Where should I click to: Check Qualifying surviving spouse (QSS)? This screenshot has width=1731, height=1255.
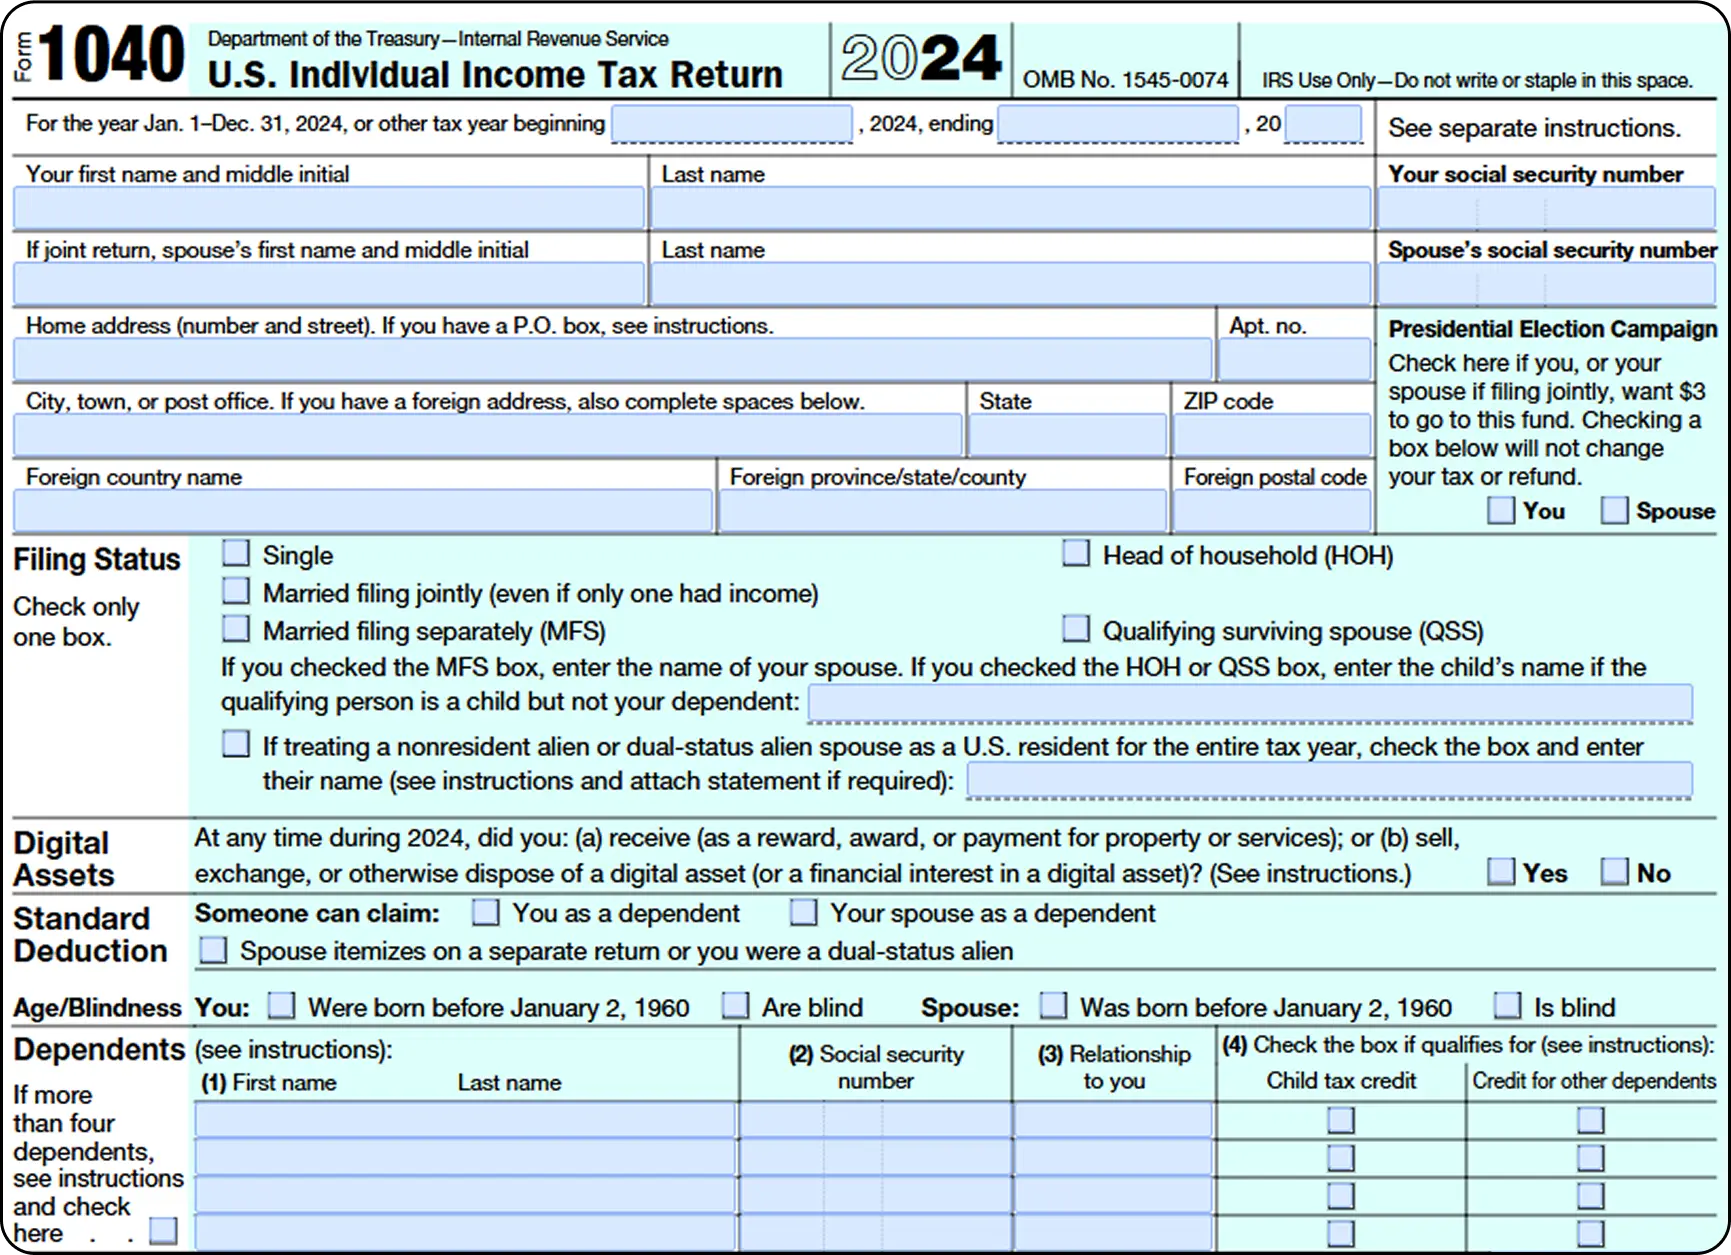(x=1076, y=628)
